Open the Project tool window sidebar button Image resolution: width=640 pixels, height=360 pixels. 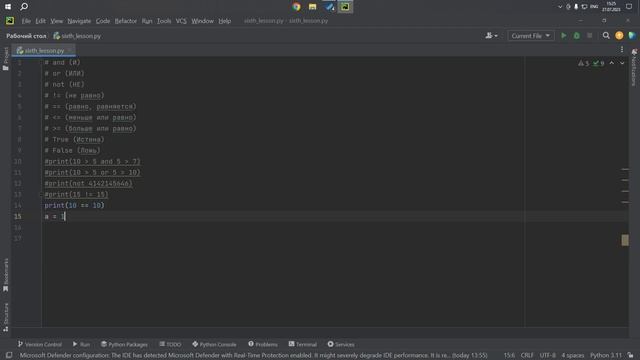tap(6, 58)
